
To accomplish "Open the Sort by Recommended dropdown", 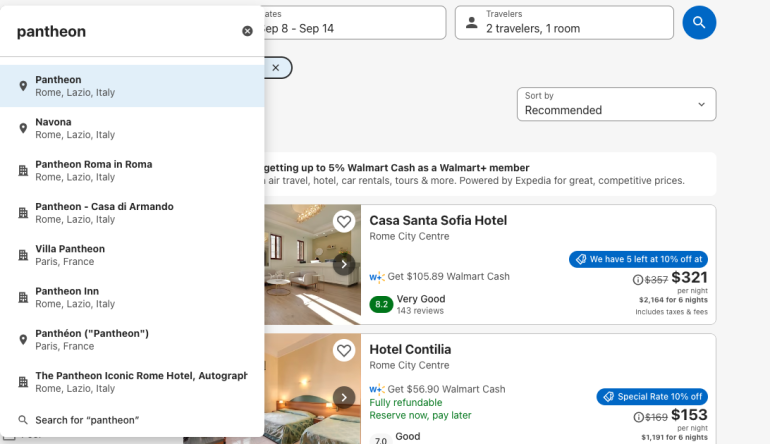I will tap(616, 104).
